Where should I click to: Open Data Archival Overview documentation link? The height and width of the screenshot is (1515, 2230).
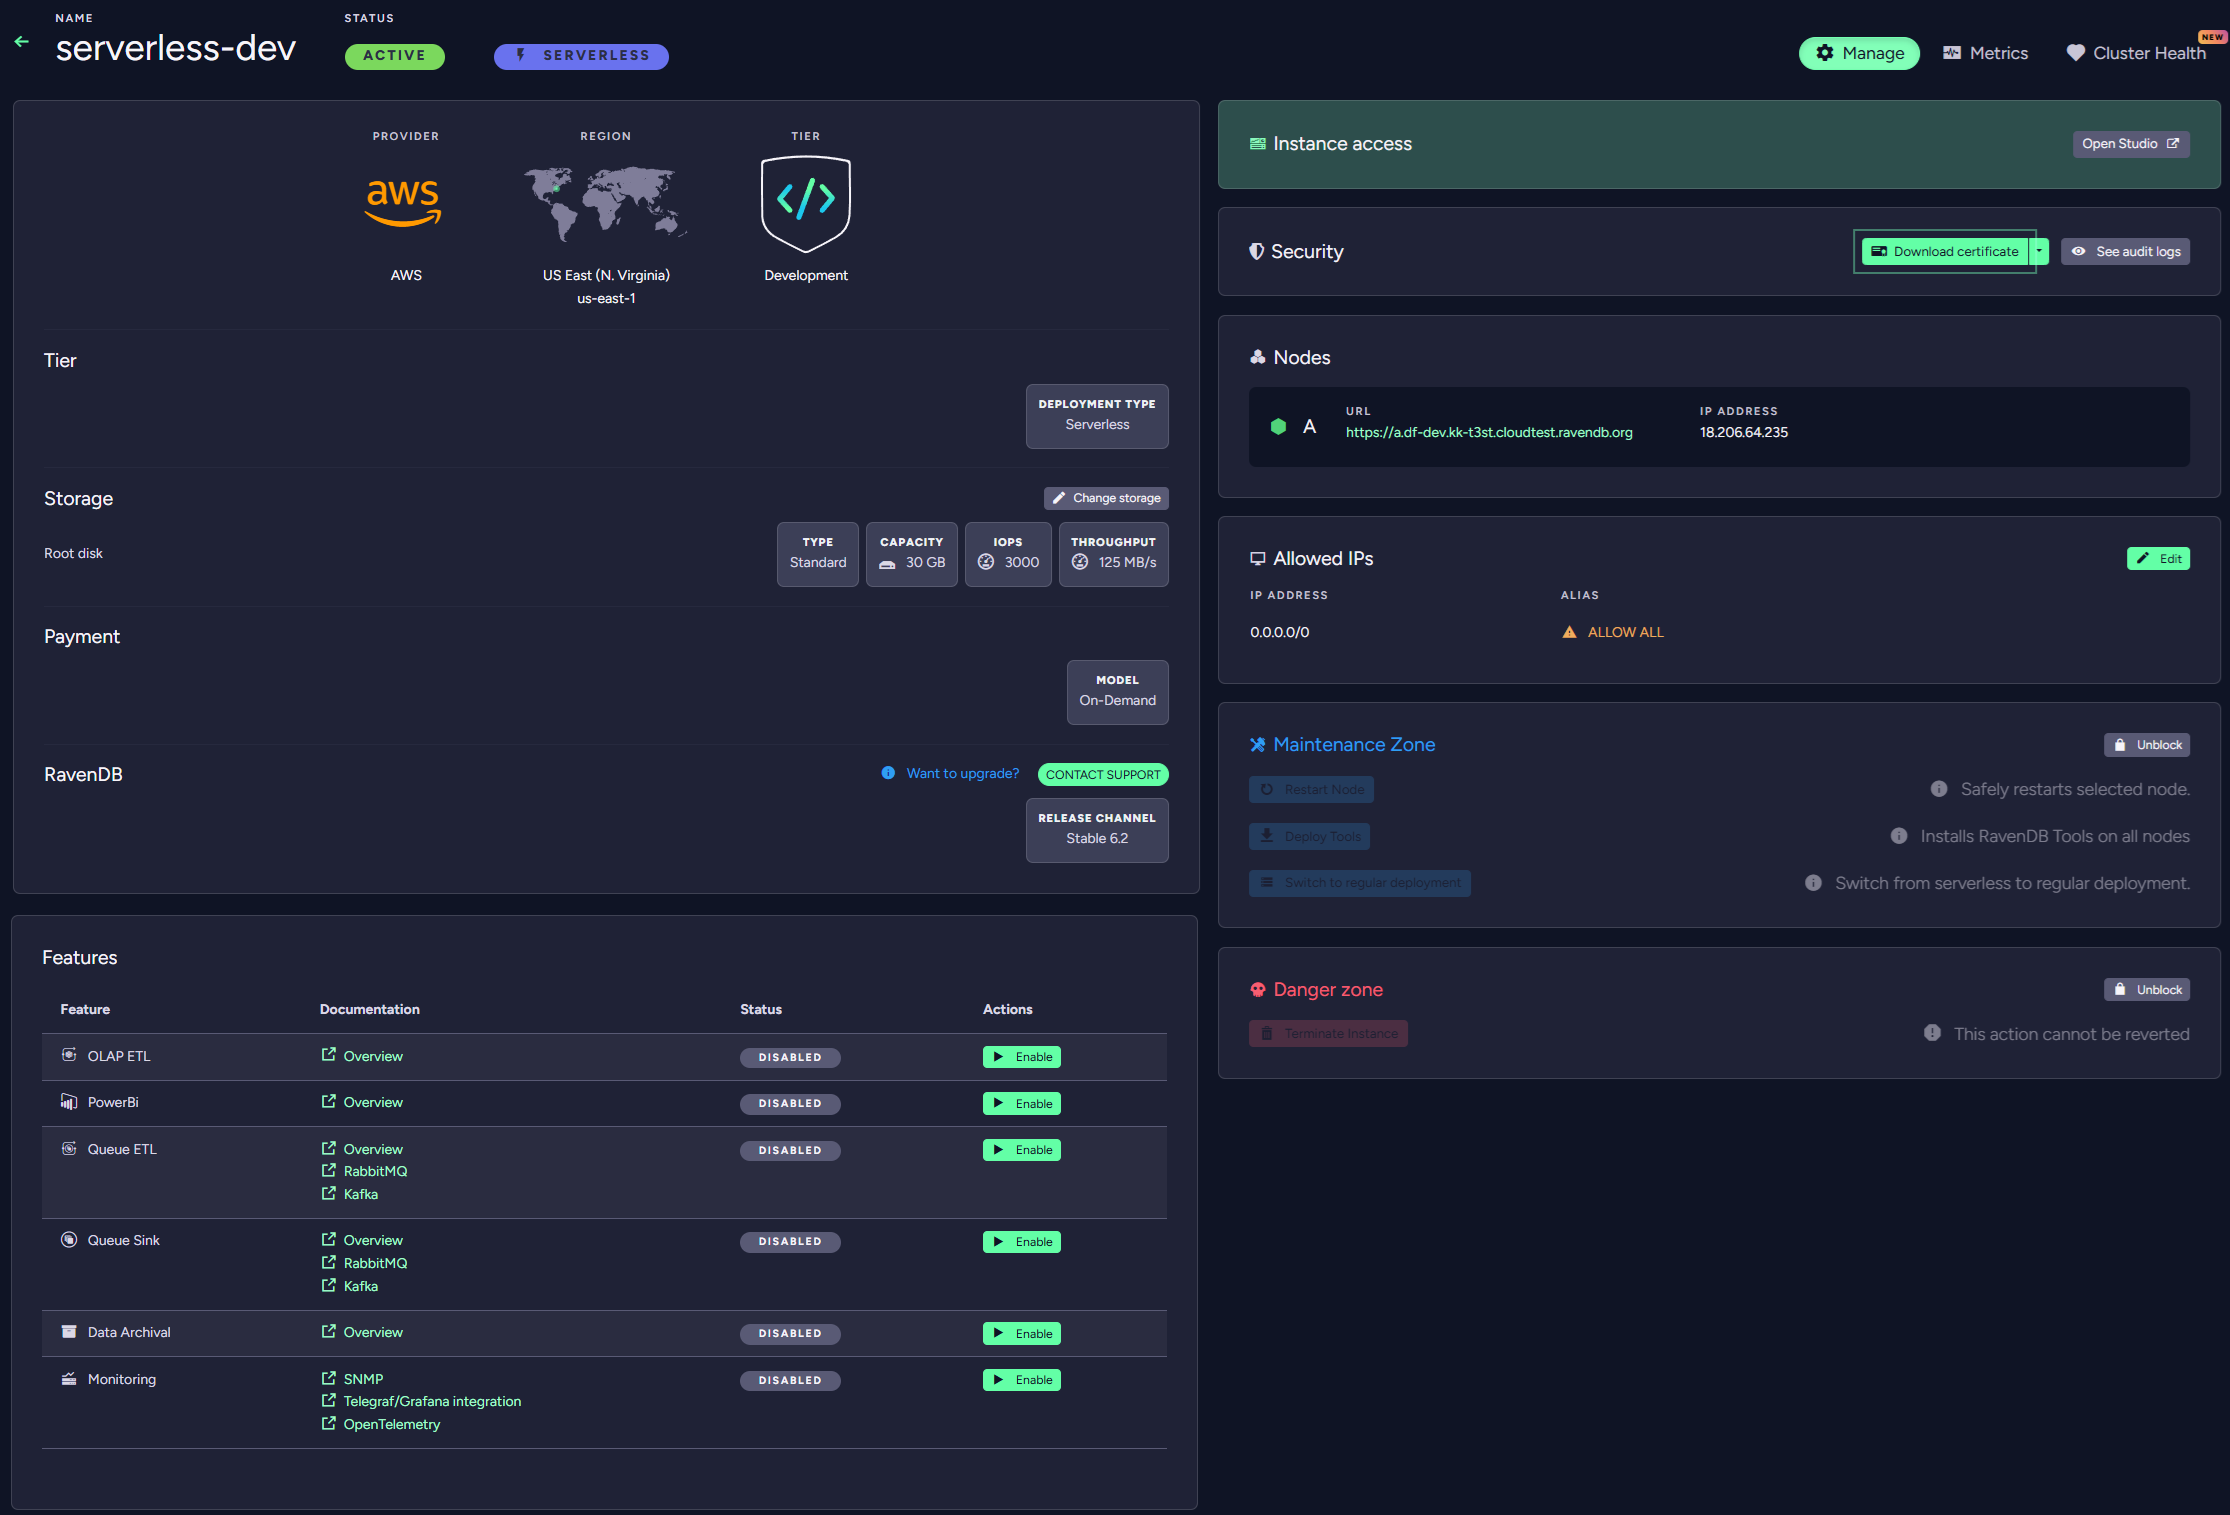tap(362, 1332)
